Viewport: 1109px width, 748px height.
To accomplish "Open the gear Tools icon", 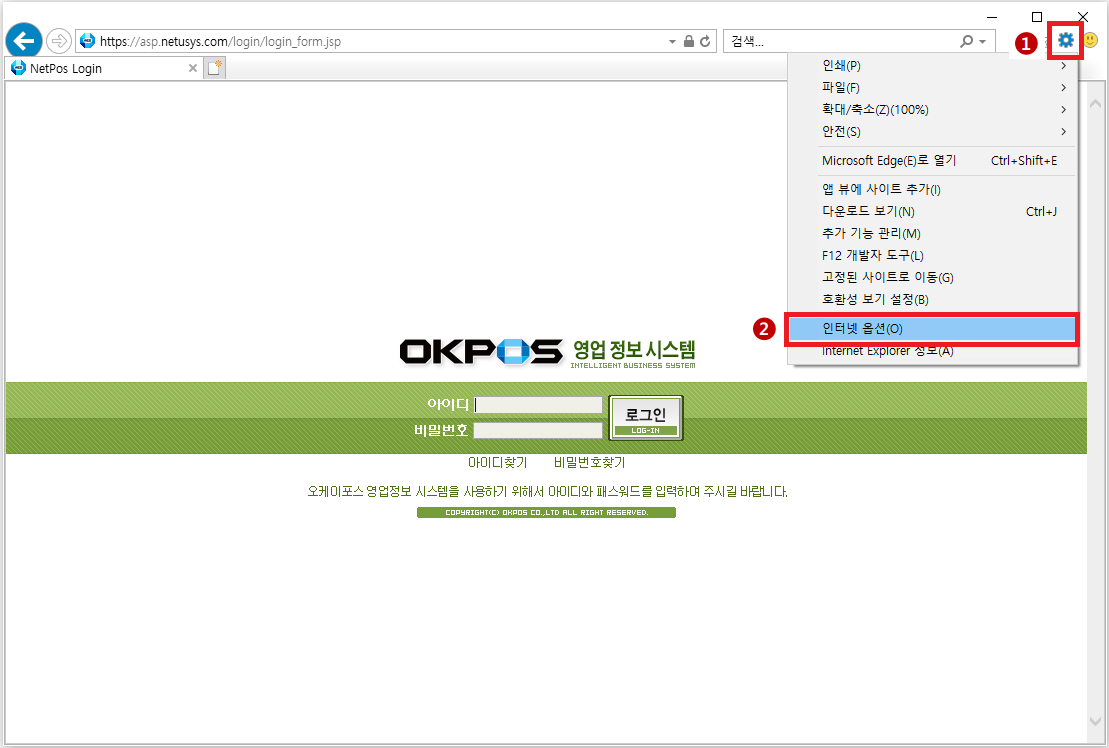I will (1066, 40).
